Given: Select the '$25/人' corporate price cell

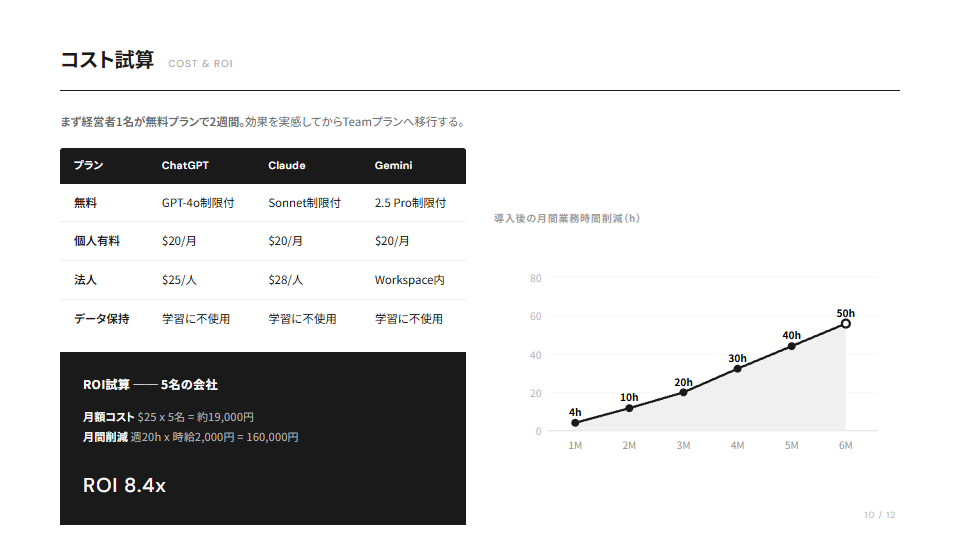Looking at the screenshot, I should coord(179,280).
